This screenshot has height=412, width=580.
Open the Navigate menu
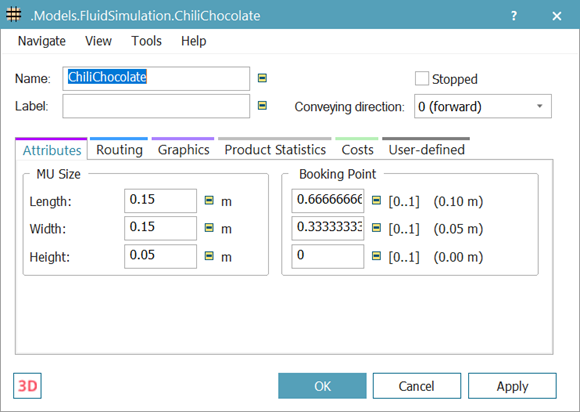42,41
